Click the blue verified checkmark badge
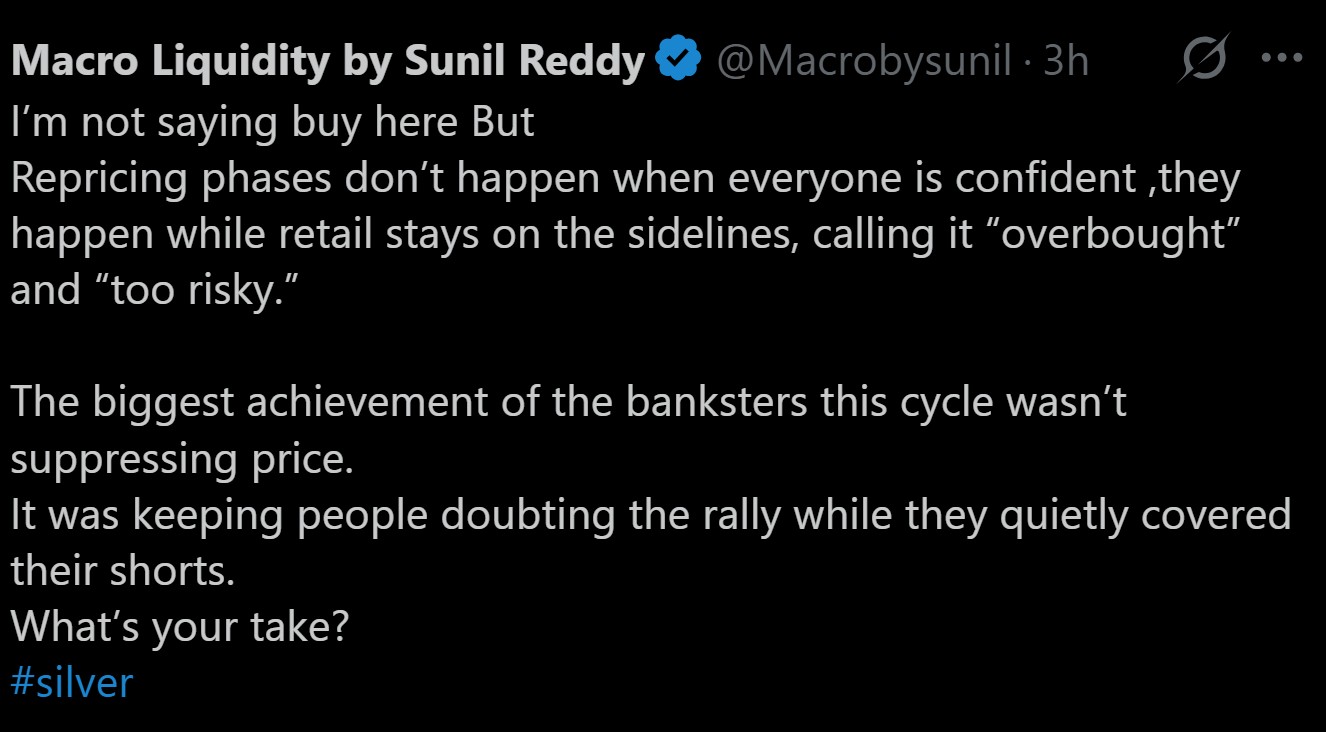 click(x=677, y=62)
